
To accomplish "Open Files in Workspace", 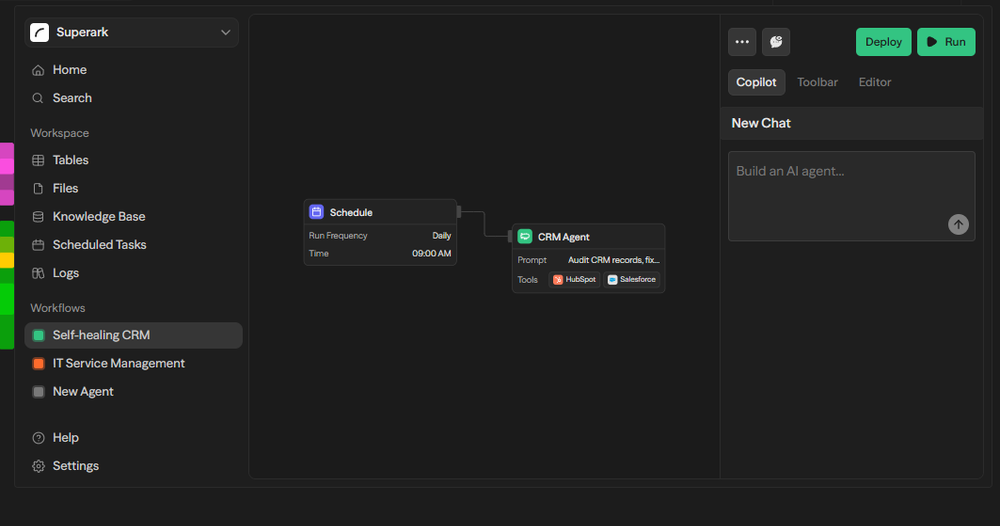I will pos(65,188).
